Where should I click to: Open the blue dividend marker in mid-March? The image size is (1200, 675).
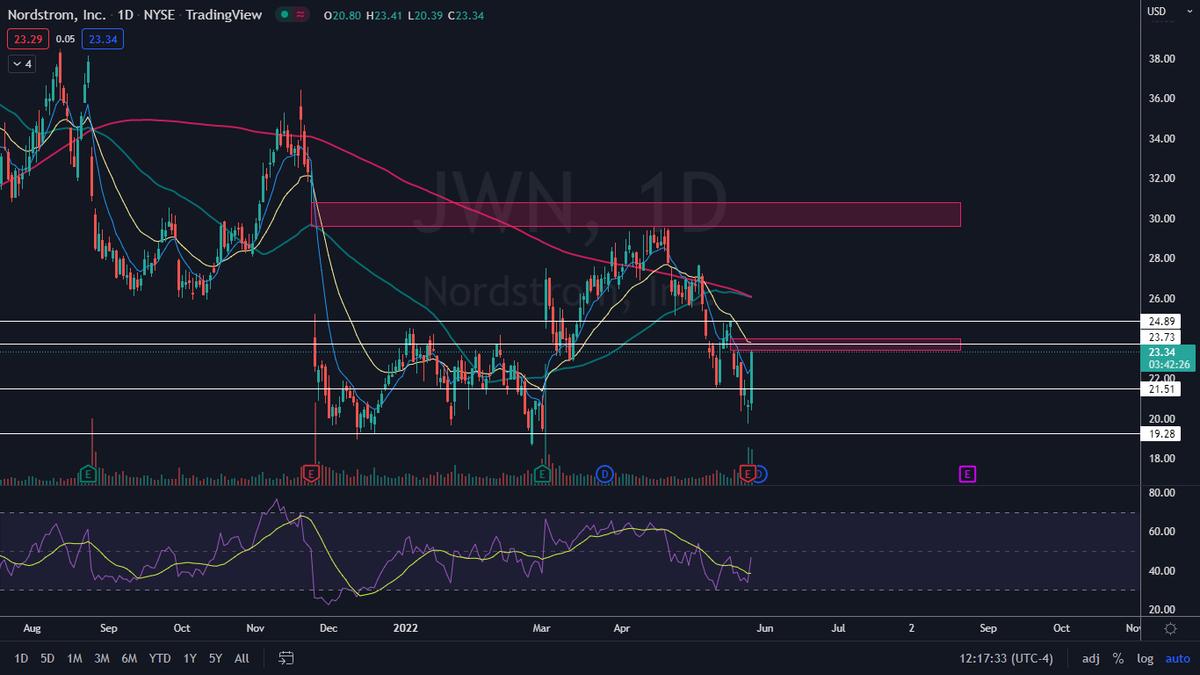pos(604,472)
